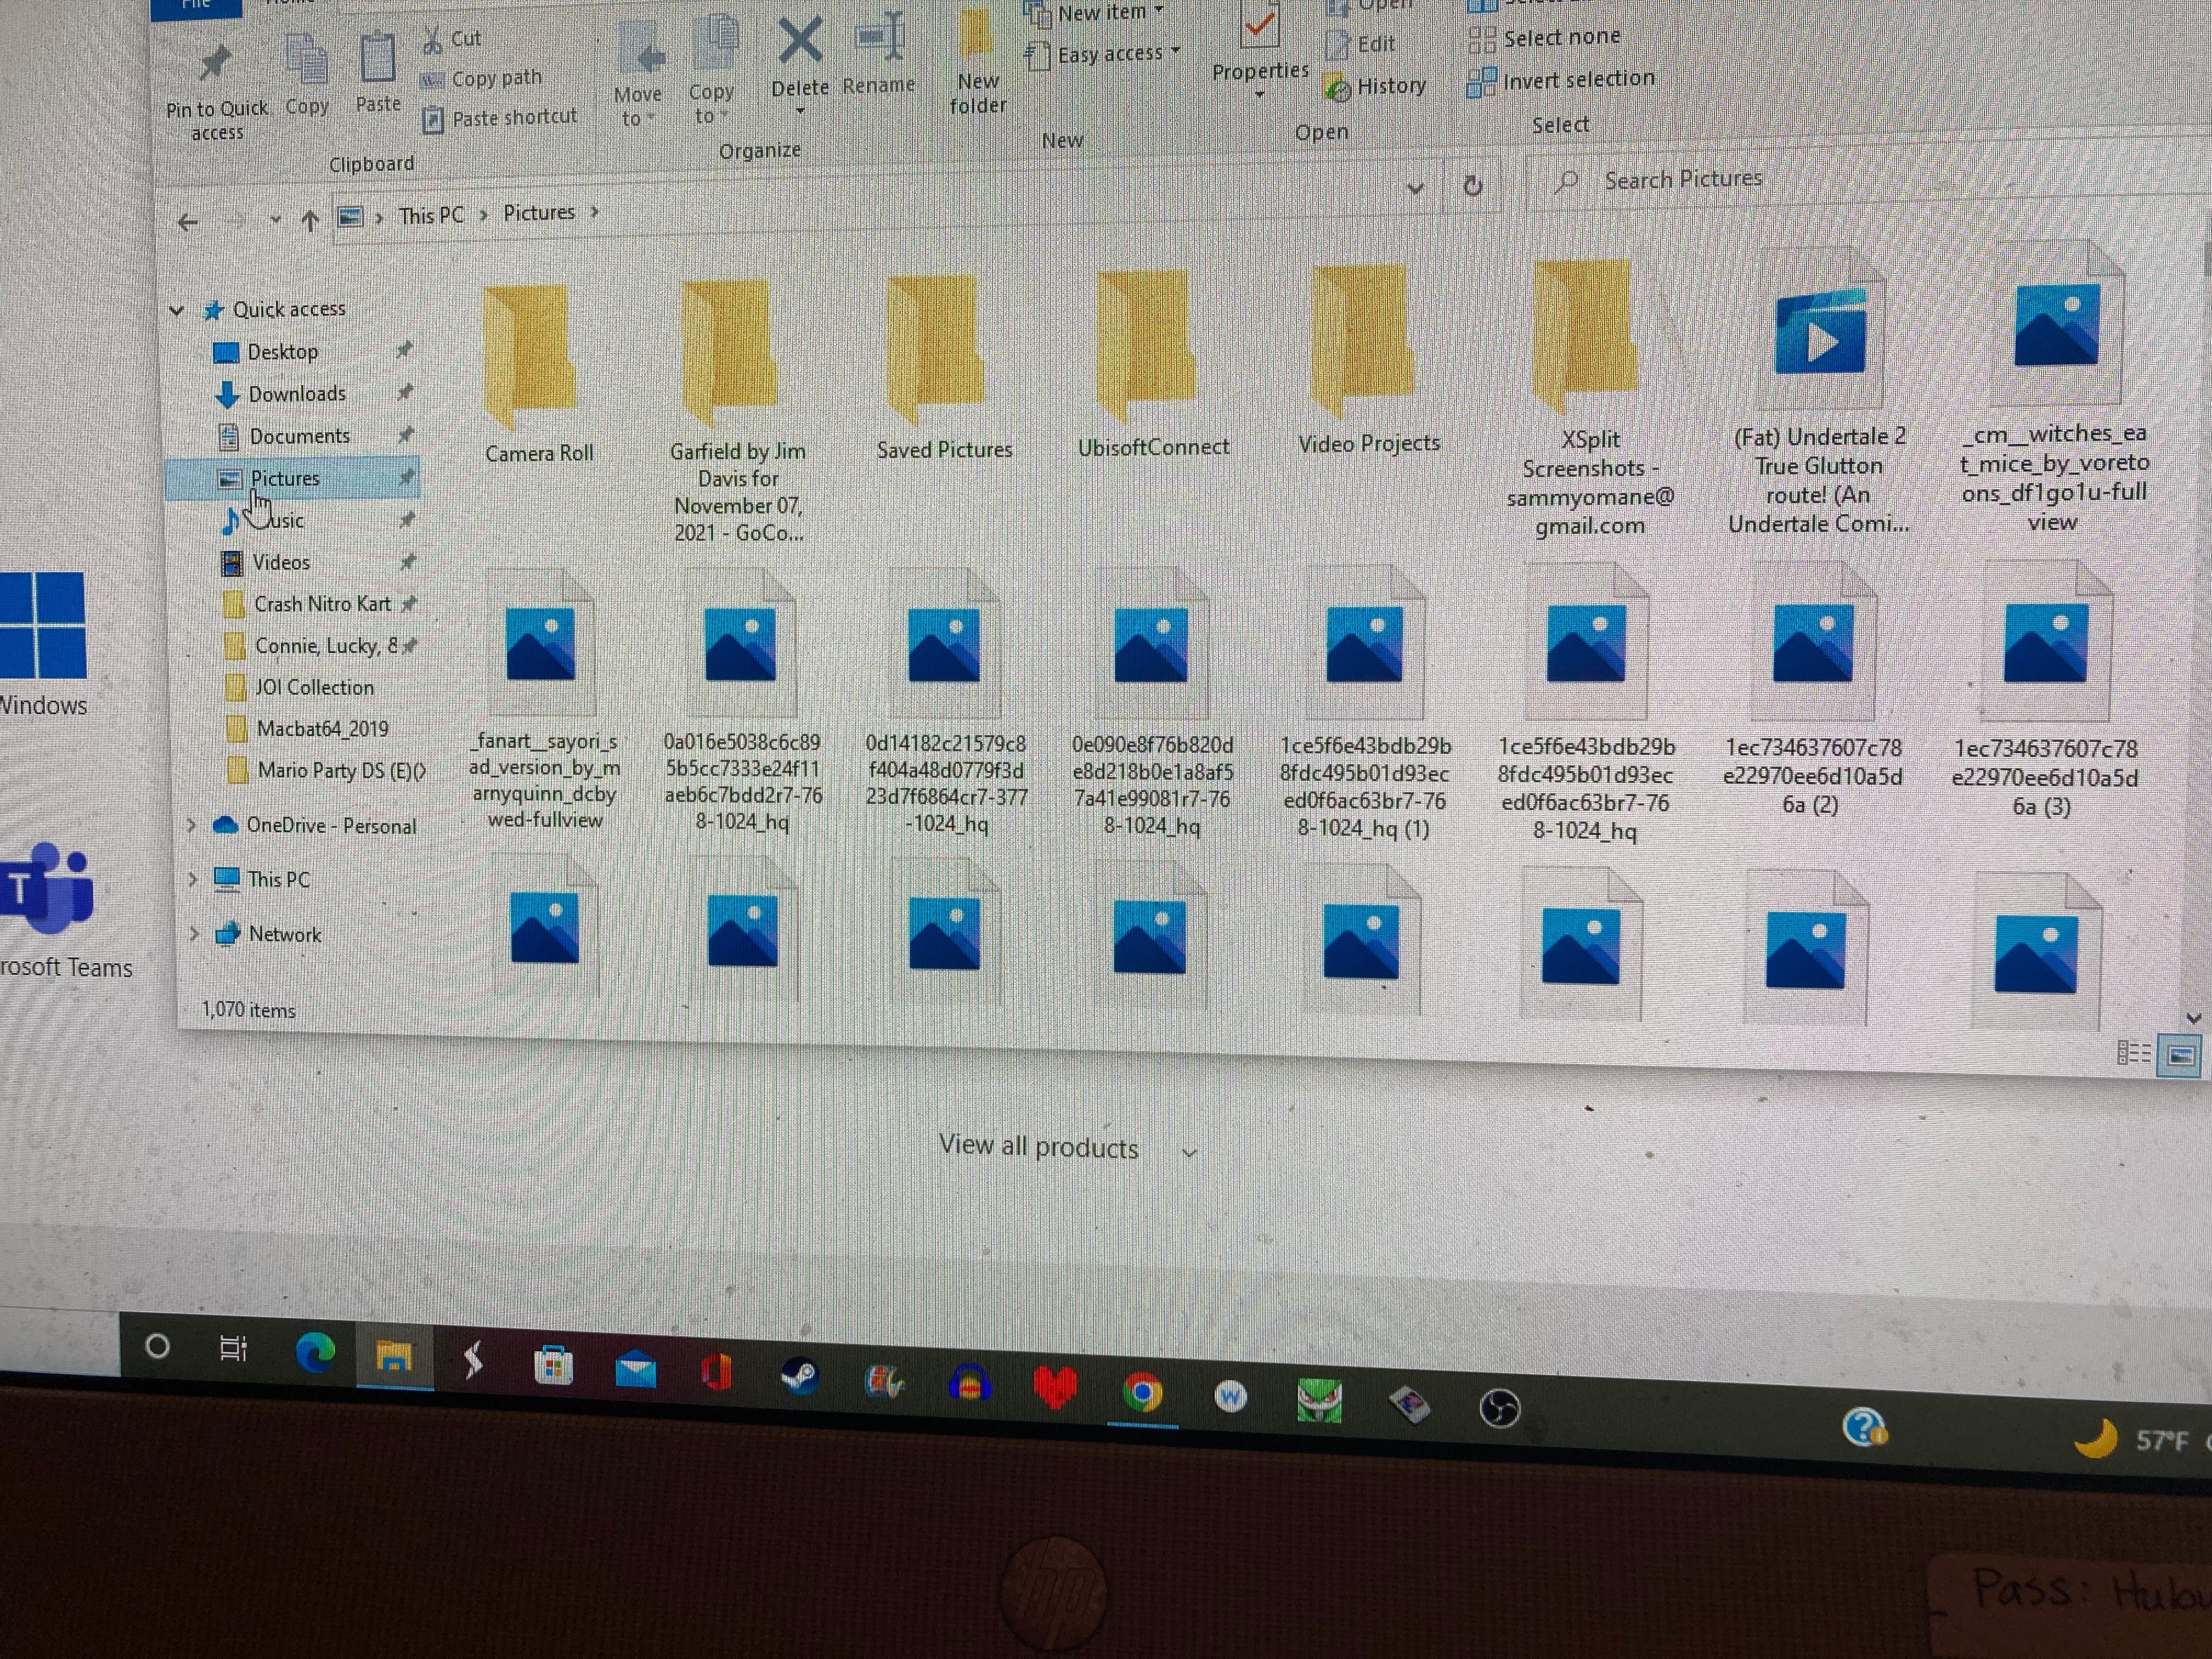
Task: Click the Up directory arrow
Action: 309,221
